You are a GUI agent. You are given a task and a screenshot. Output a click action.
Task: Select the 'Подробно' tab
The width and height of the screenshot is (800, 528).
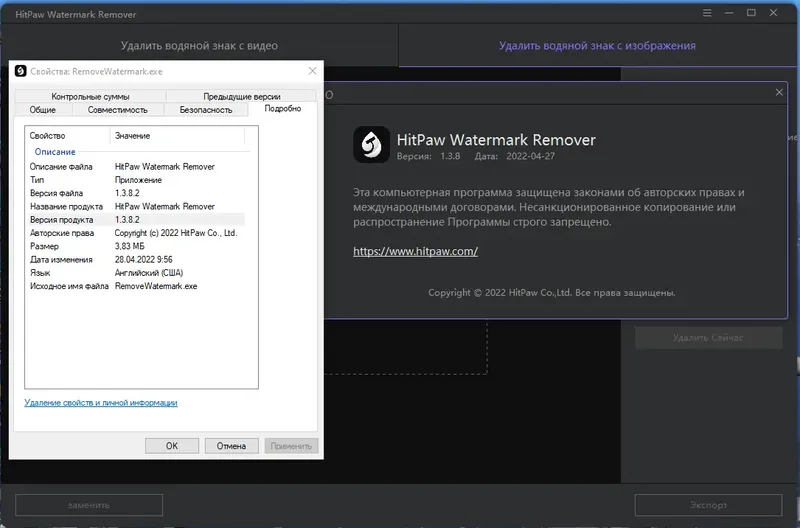[283, 109]
